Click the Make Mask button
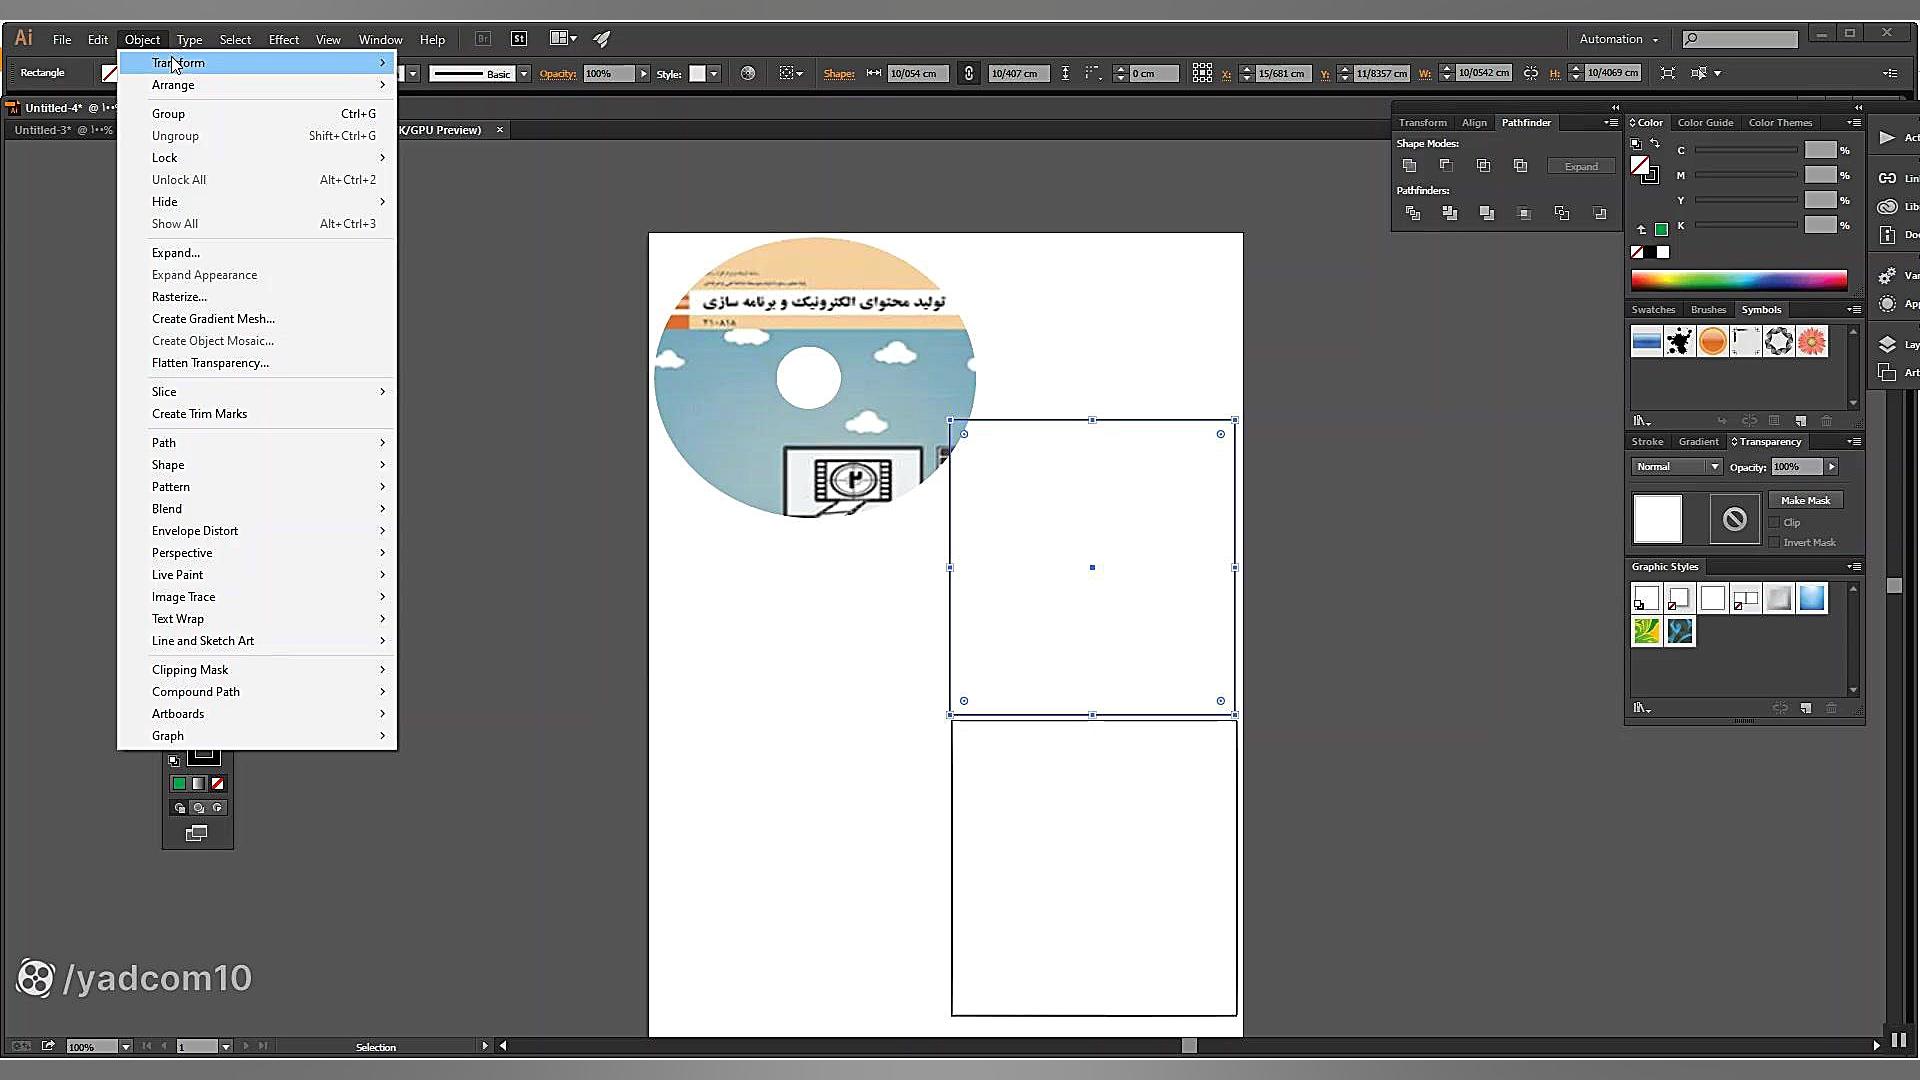Screen dimensions: 1920x1080 pyautogui.click(x=1805, y=501)
